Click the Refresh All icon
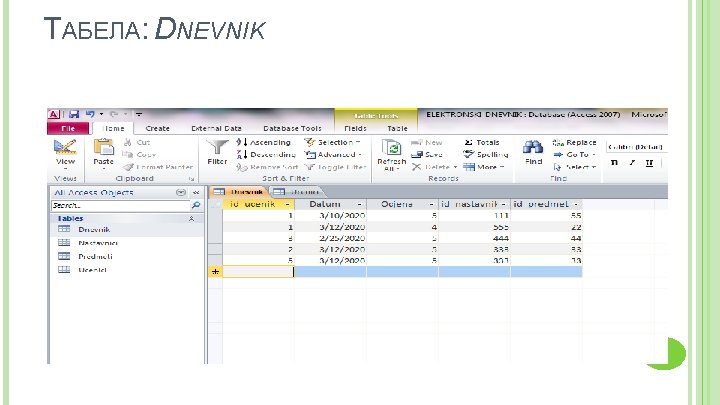Viewport: 720px width, 405px height. (x=392, y=148)
